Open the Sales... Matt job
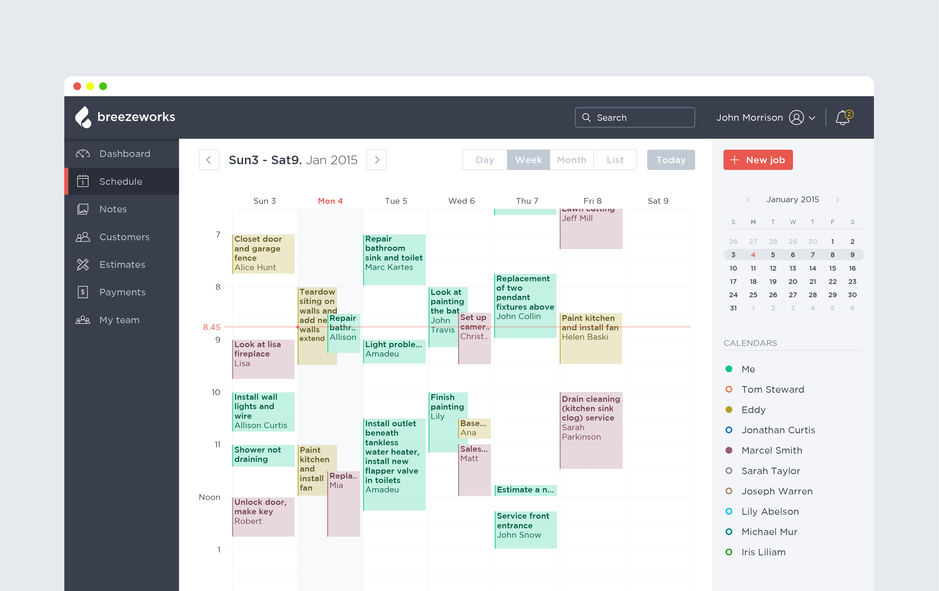Screen dimensions: 939x591 (x=474, y=470)
